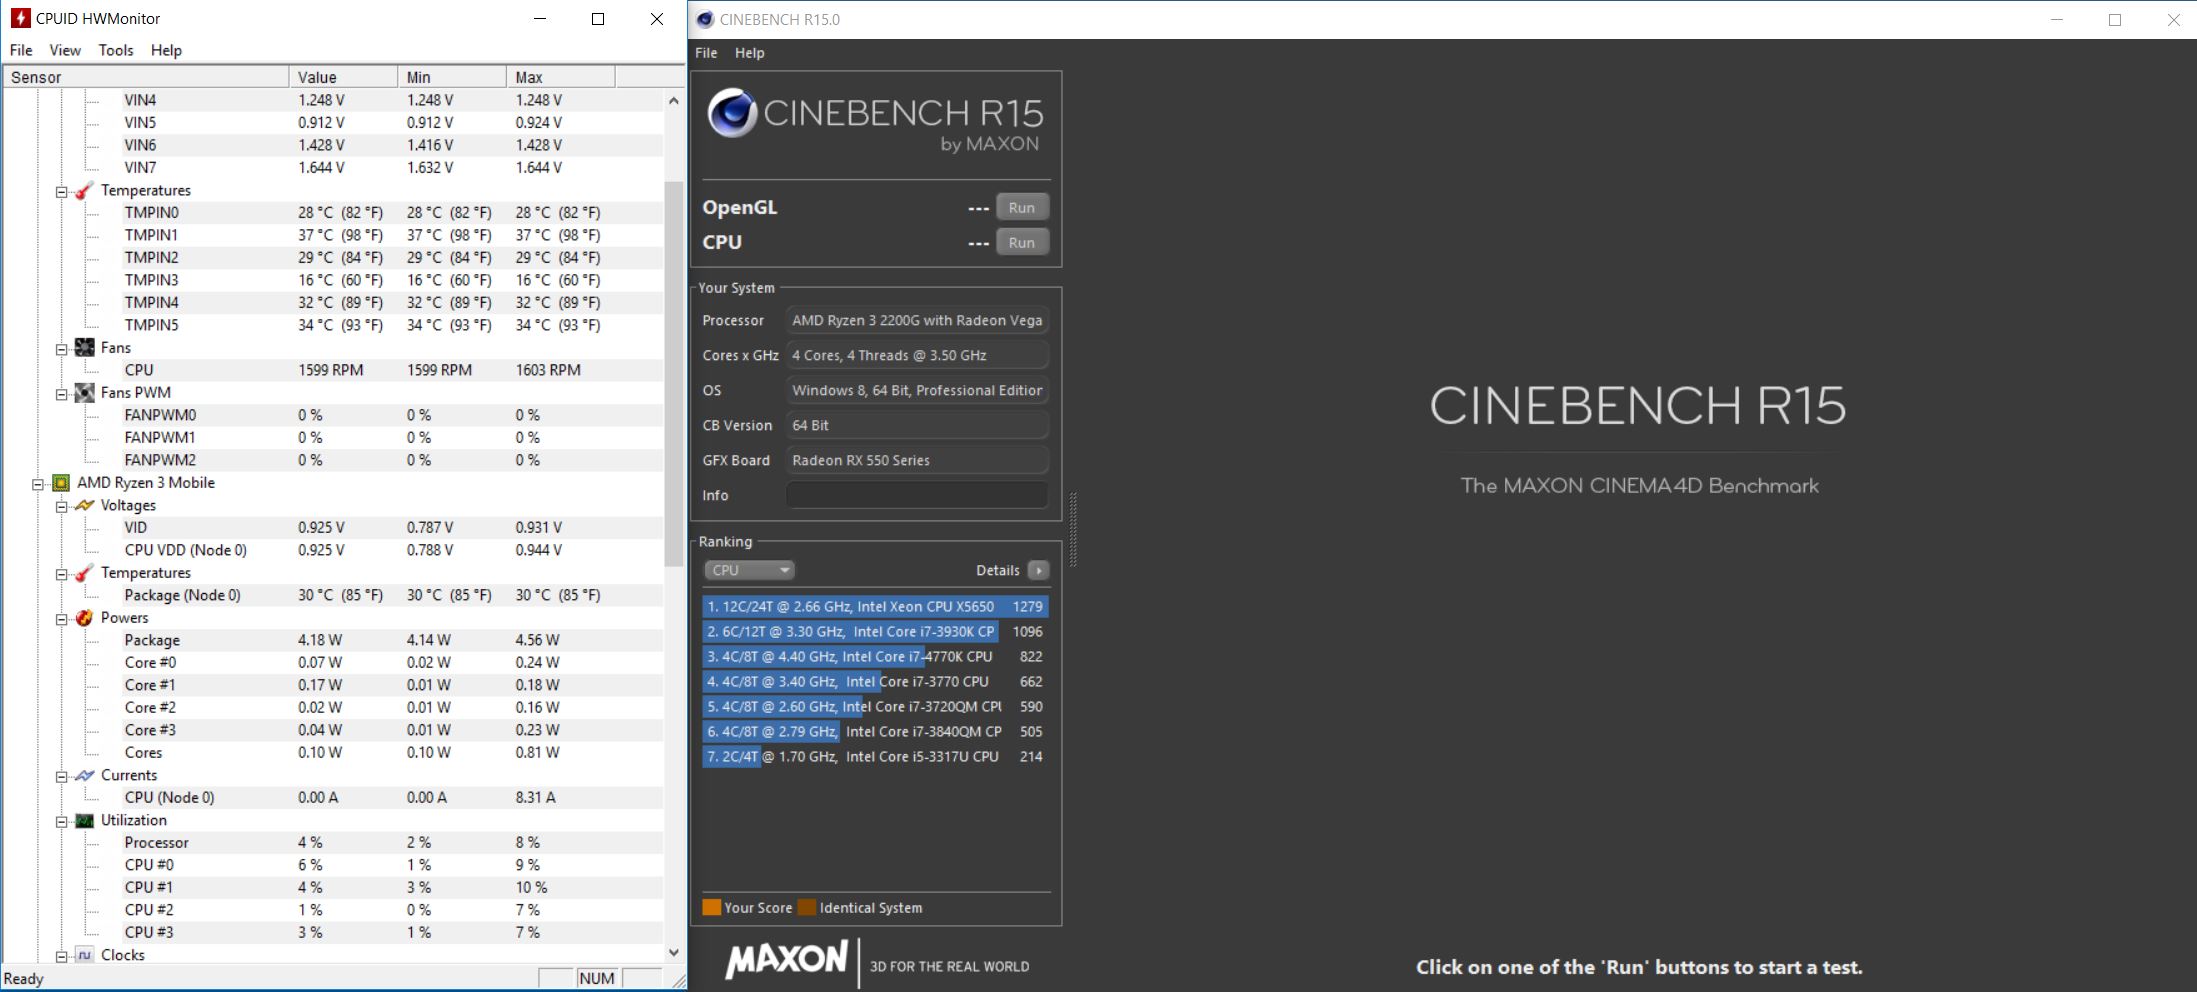The height and width of the screenshot is (992, 2197).
Task: Click the Cinebench R15 sphere logo
Action: point(732,113)
